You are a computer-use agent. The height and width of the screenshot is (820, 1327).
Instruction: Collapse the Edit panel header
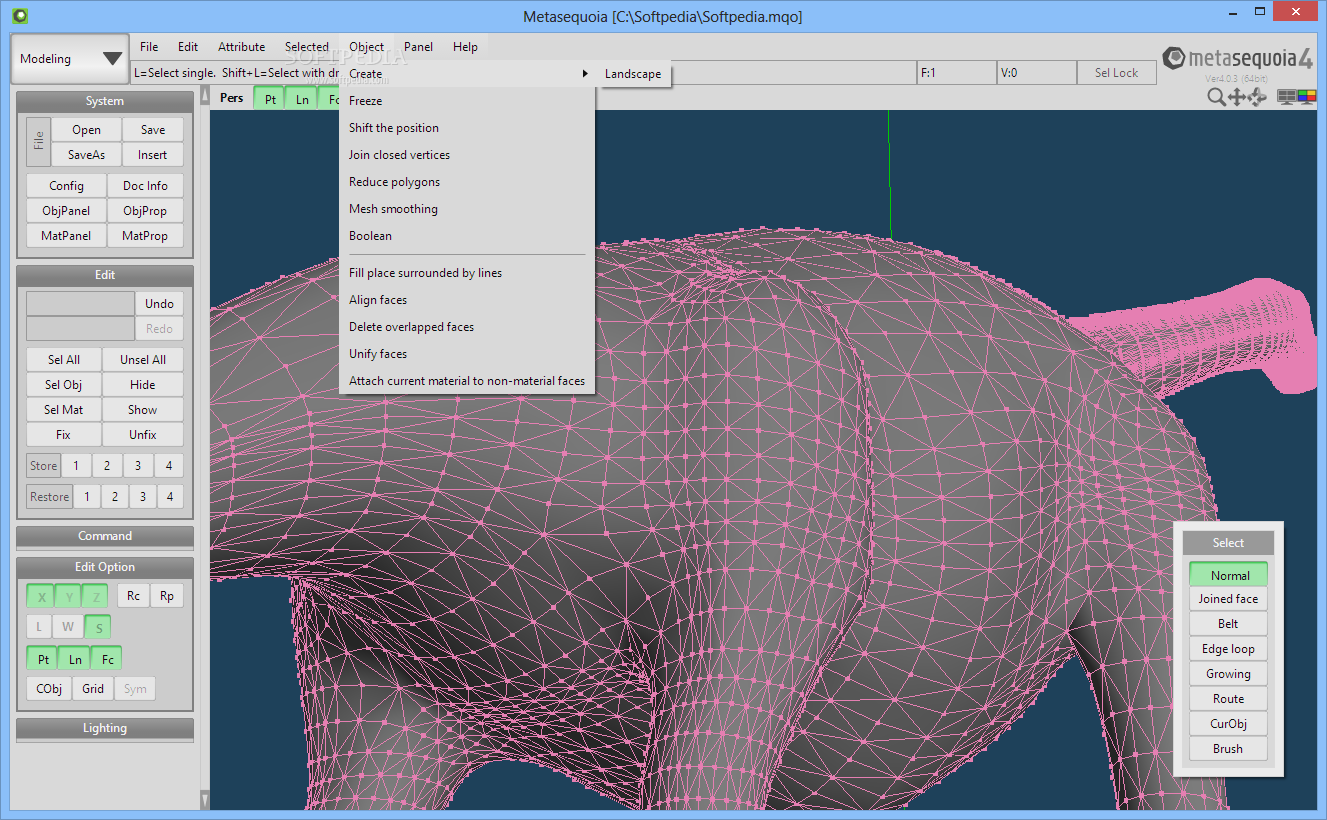pos(105,275)
